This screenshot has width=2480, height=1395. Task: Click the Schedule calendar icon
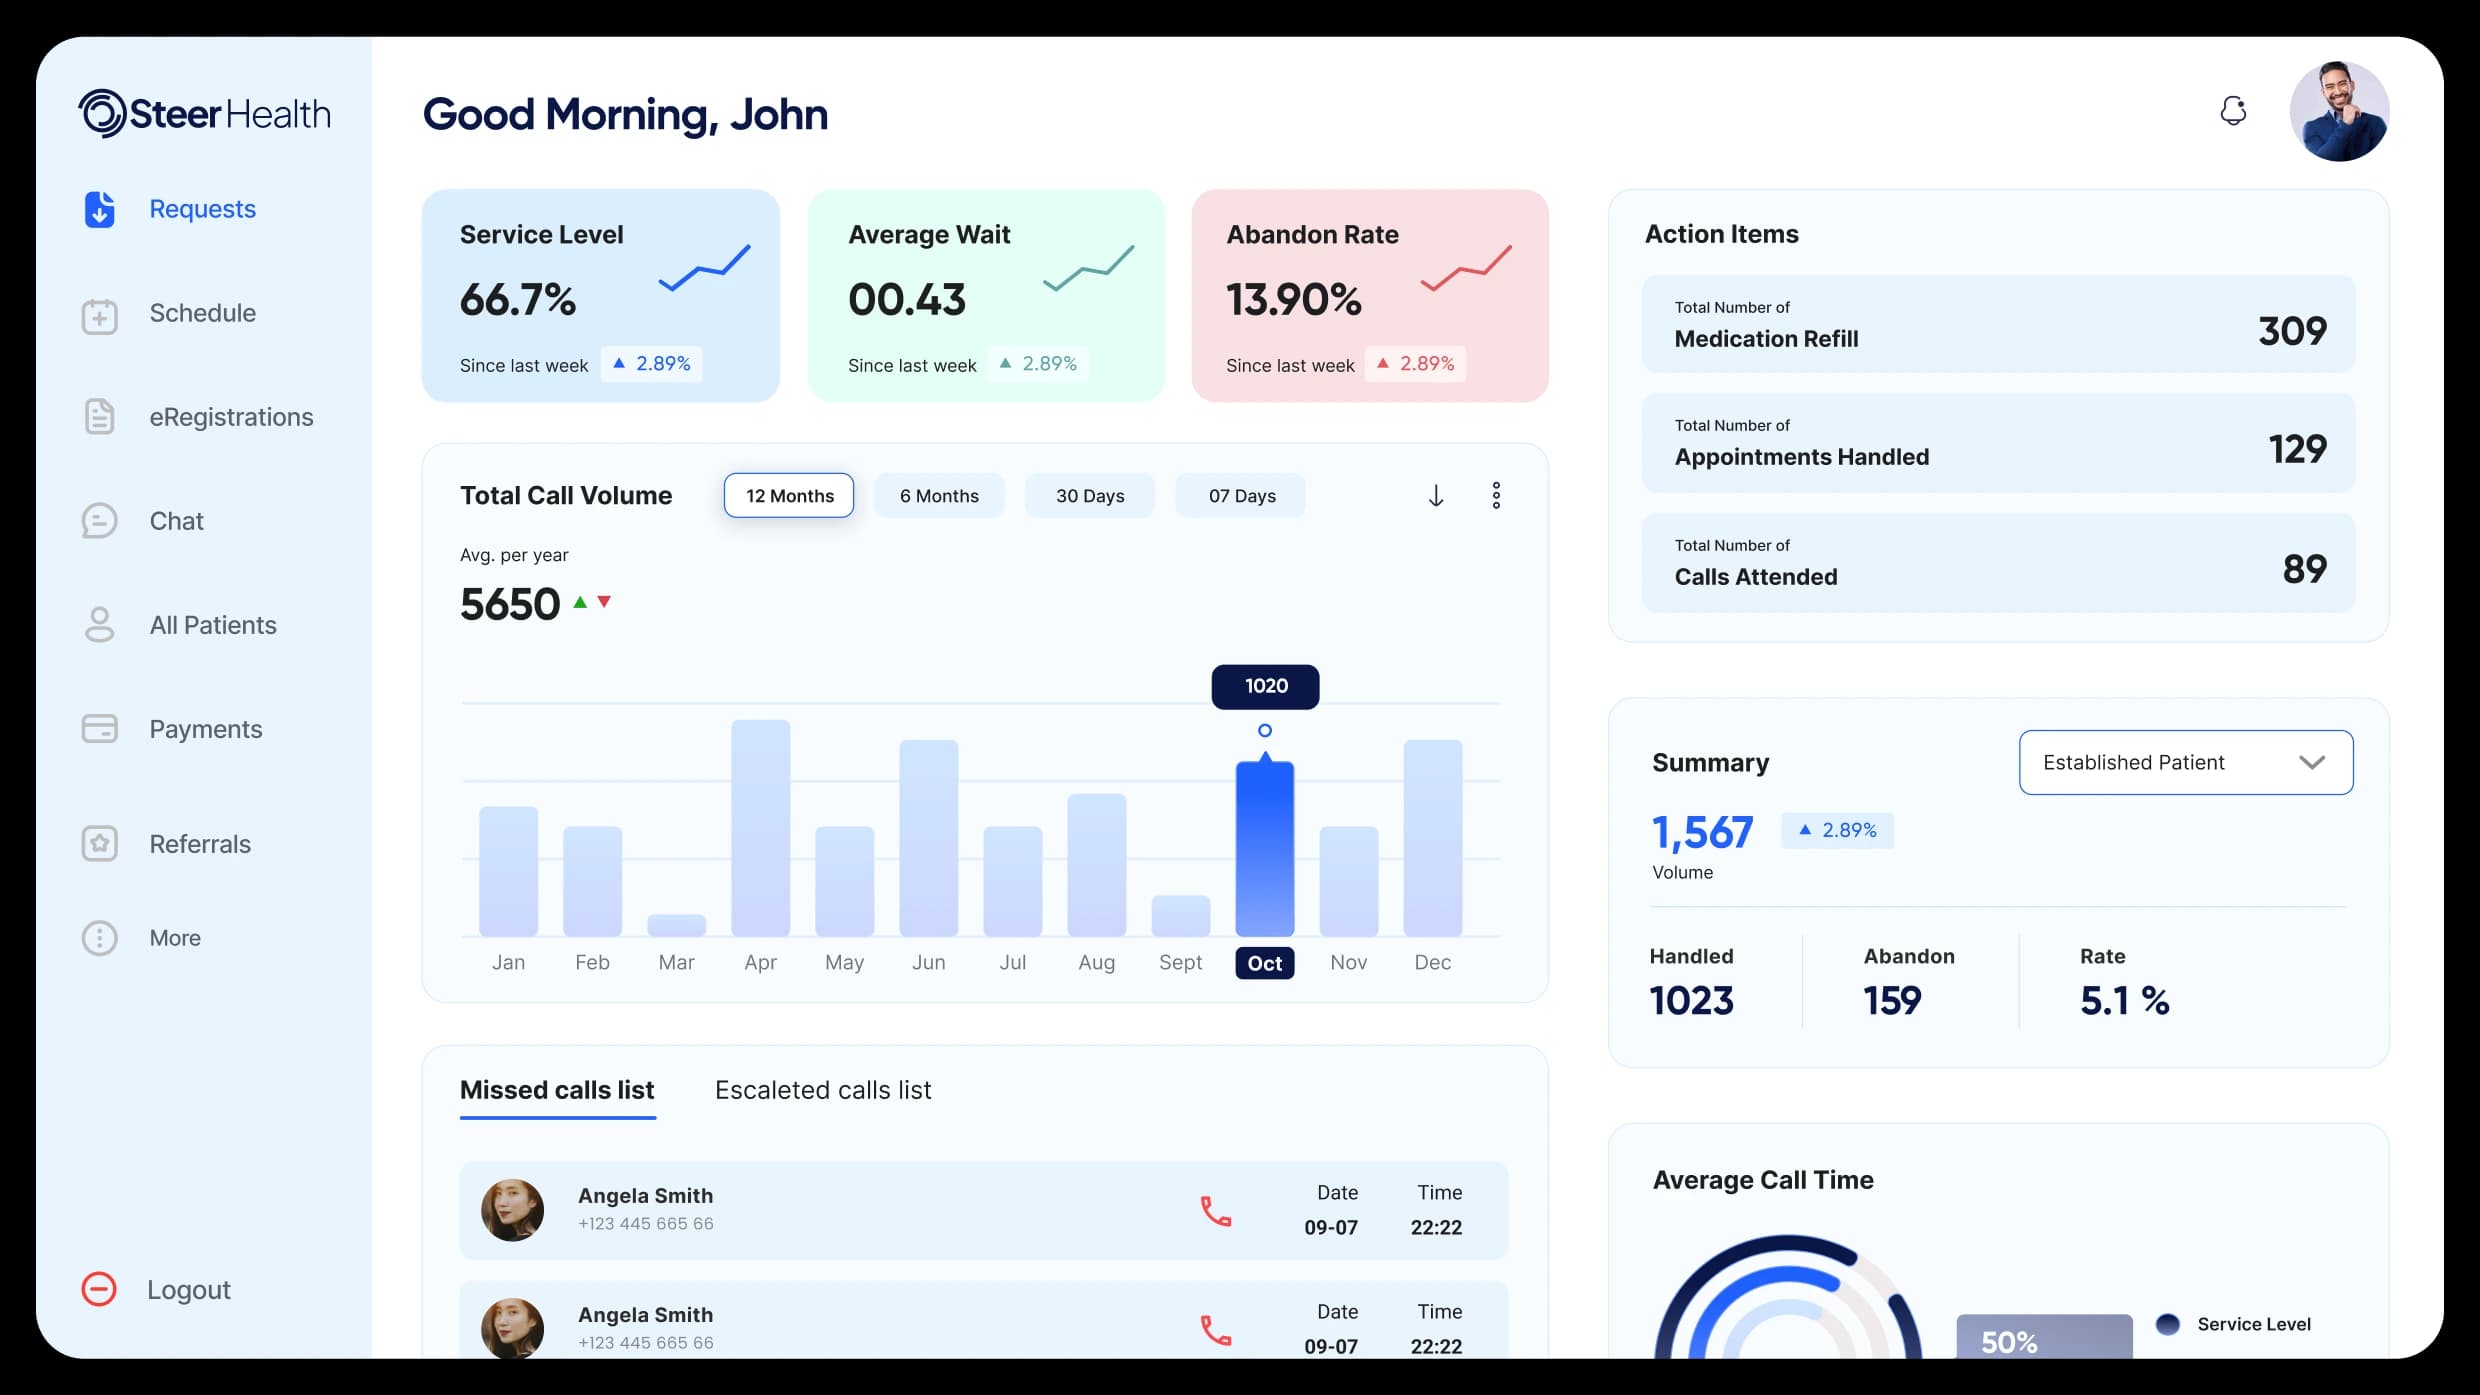coord(99,315)
